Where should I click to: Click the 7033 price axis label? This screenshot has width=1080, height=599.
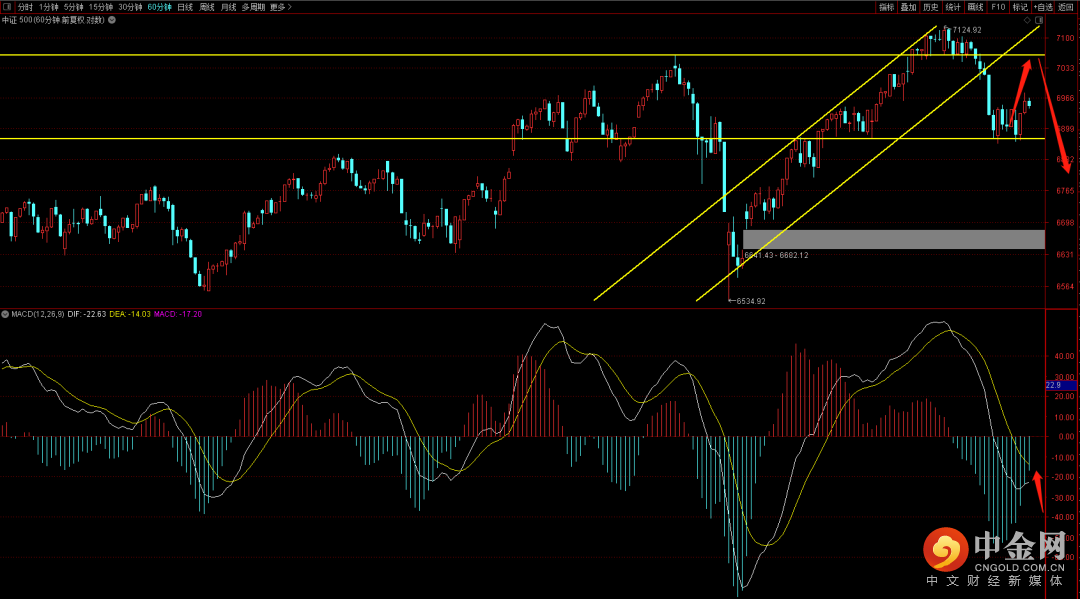(x=1065, y=68)
